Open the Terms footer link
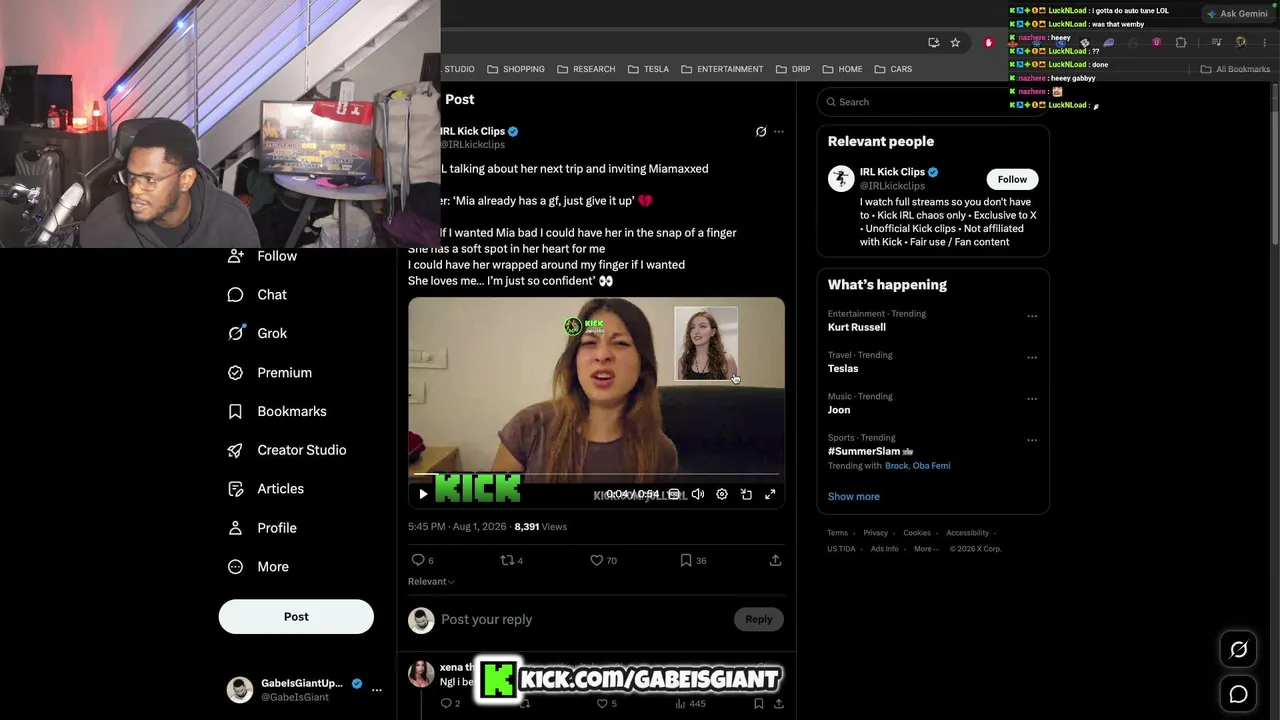Image resolution: width=1280 pixels, height=720 pixels. coord(838,533)
